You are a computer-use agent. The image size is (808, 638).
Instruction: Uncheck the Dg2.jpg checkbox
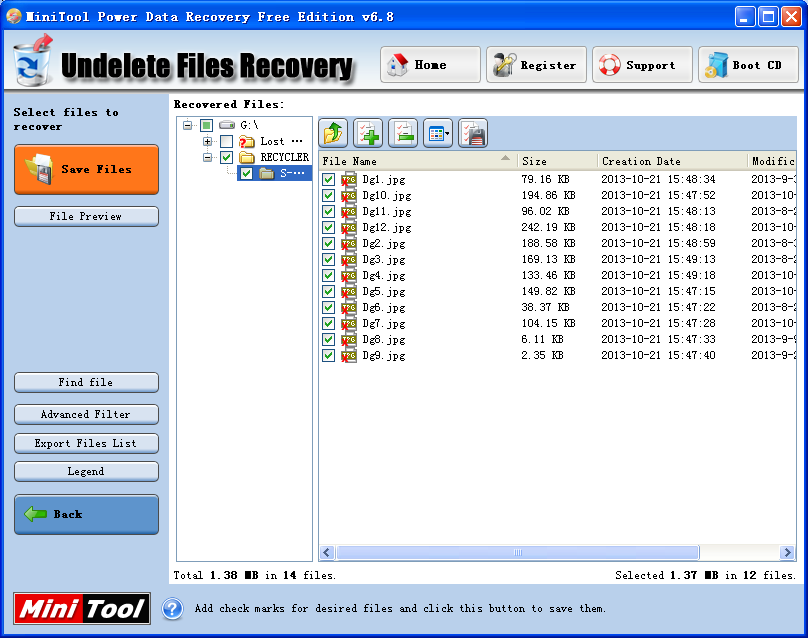tap(328, 243)
